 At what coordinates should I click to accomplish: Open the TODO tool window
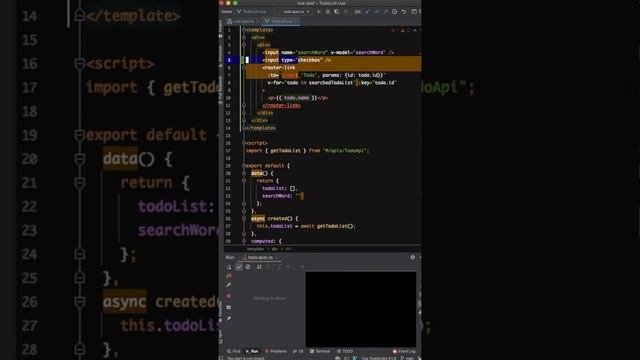point(345,351)
